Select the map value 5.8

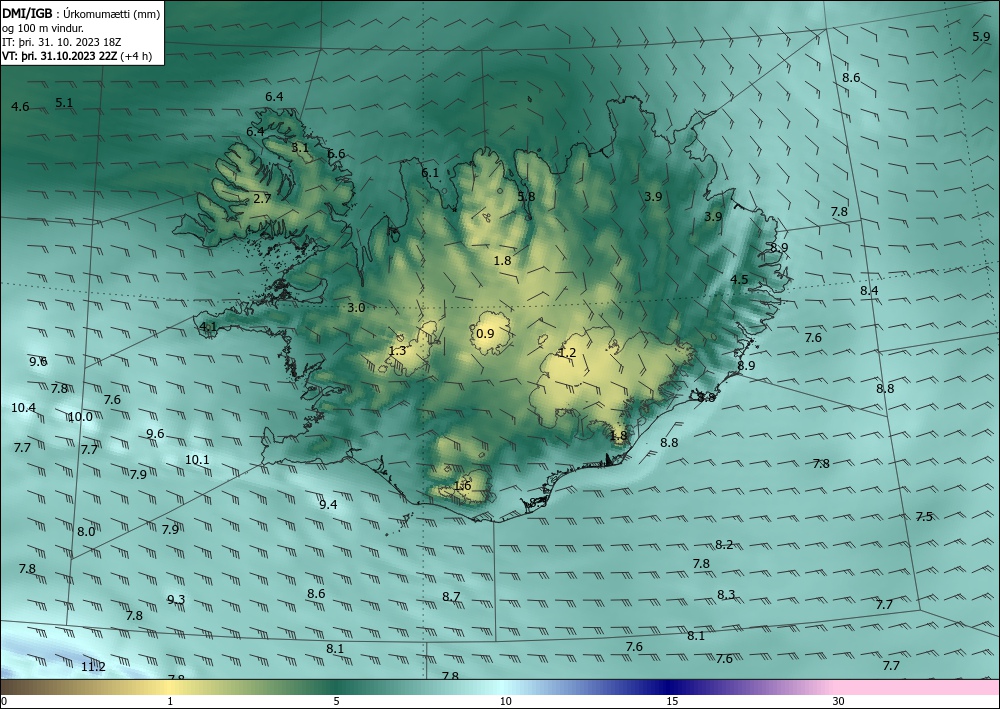tap(526, 196)
